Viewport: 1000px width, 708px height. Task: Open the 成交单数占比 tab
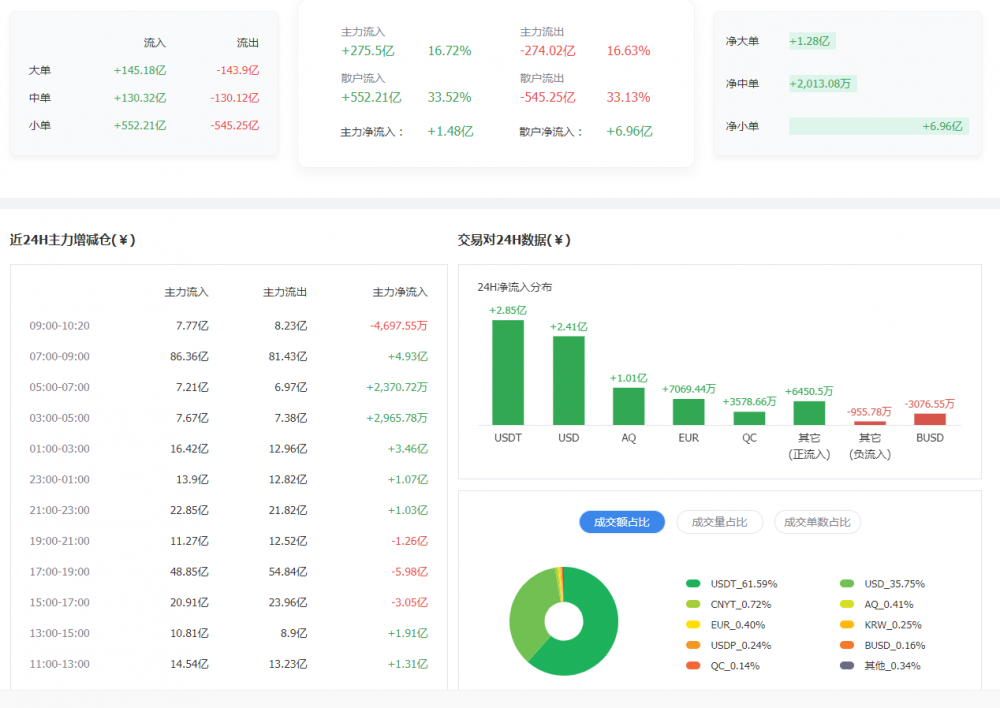click(817, 521)
